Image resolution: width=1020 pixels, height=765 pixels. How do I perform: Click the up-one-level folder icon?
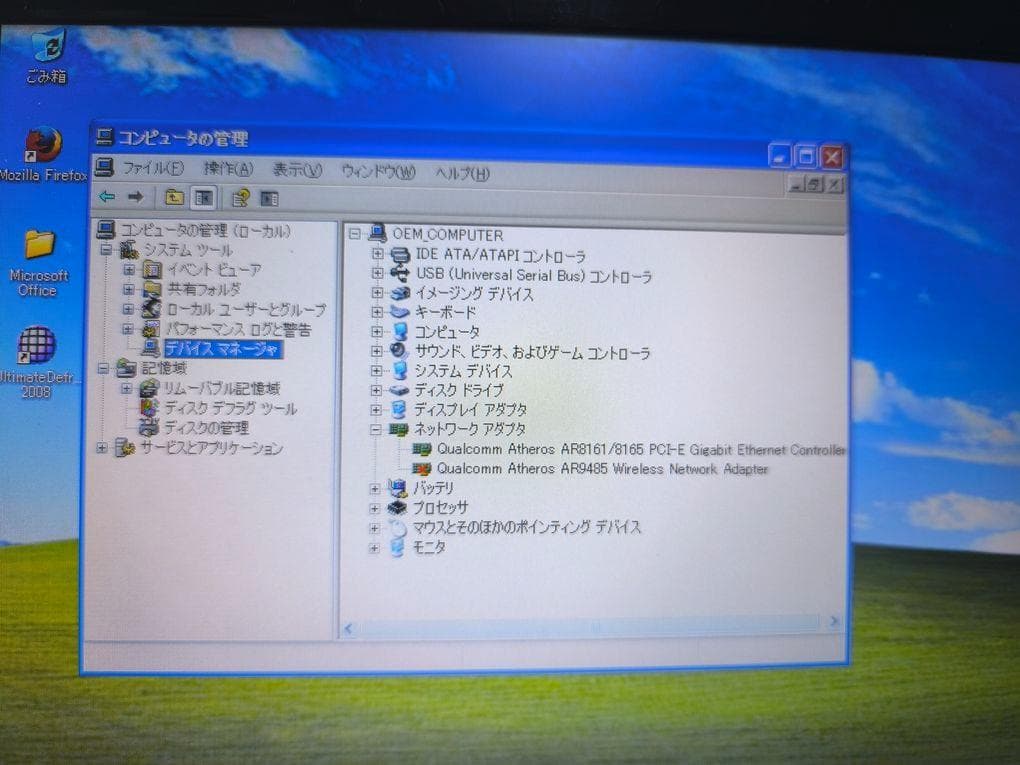coord(173,197)
